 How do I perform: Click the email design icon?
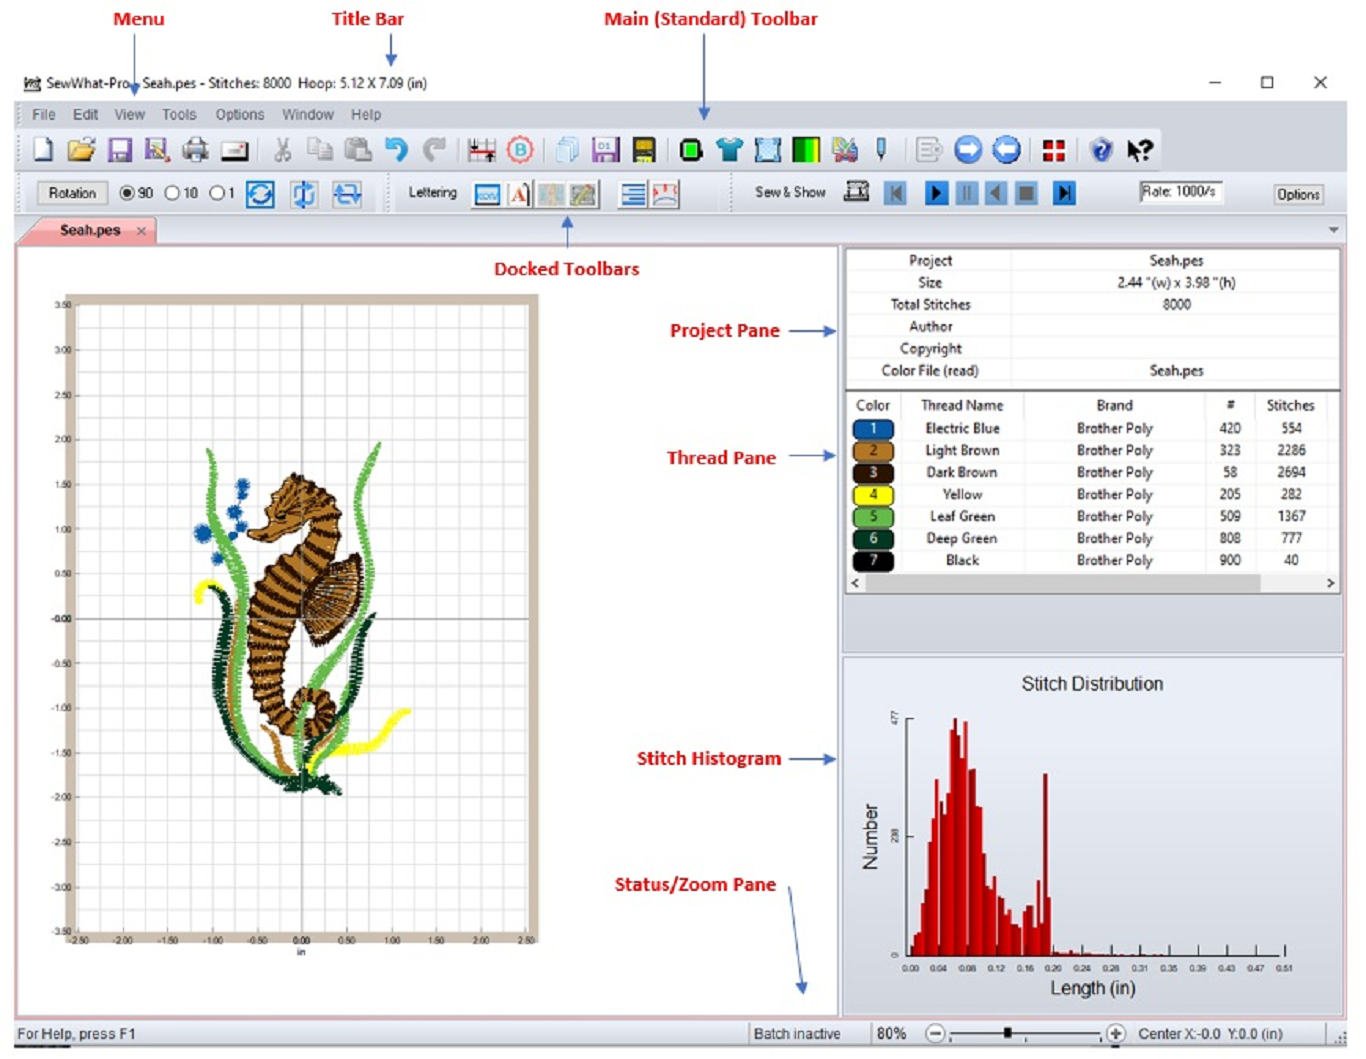click(234, 149)
